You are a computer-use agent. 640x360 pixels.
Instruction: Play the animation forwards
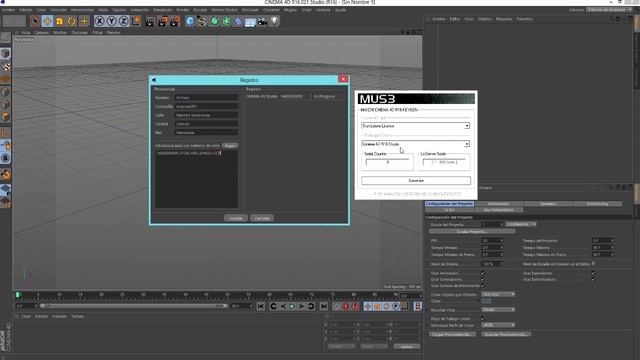click(x=292, y=306)
